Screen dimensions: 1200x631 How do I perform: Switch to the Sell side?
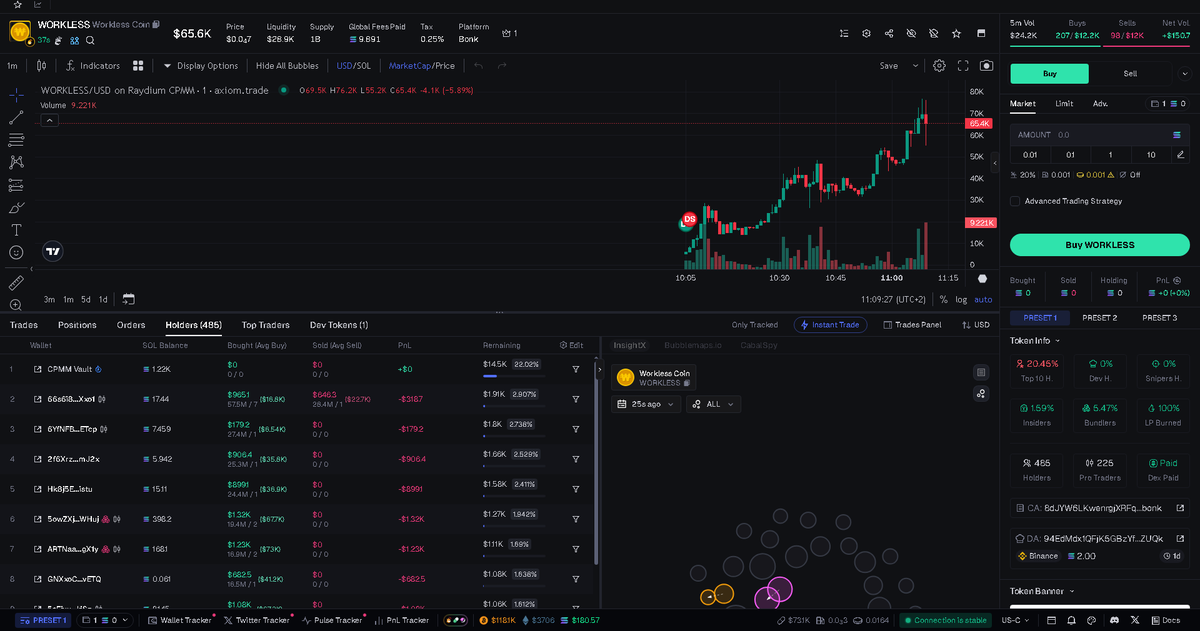pyautogui.click(x=1130, y=73)
